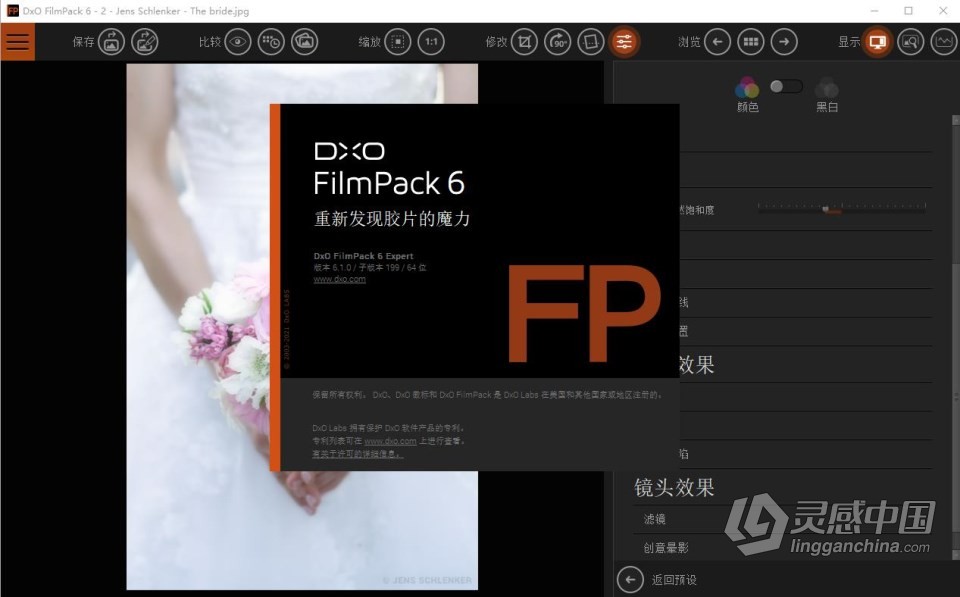
Task: Toggle the colour / black-white switch
Action: [786, 86]
